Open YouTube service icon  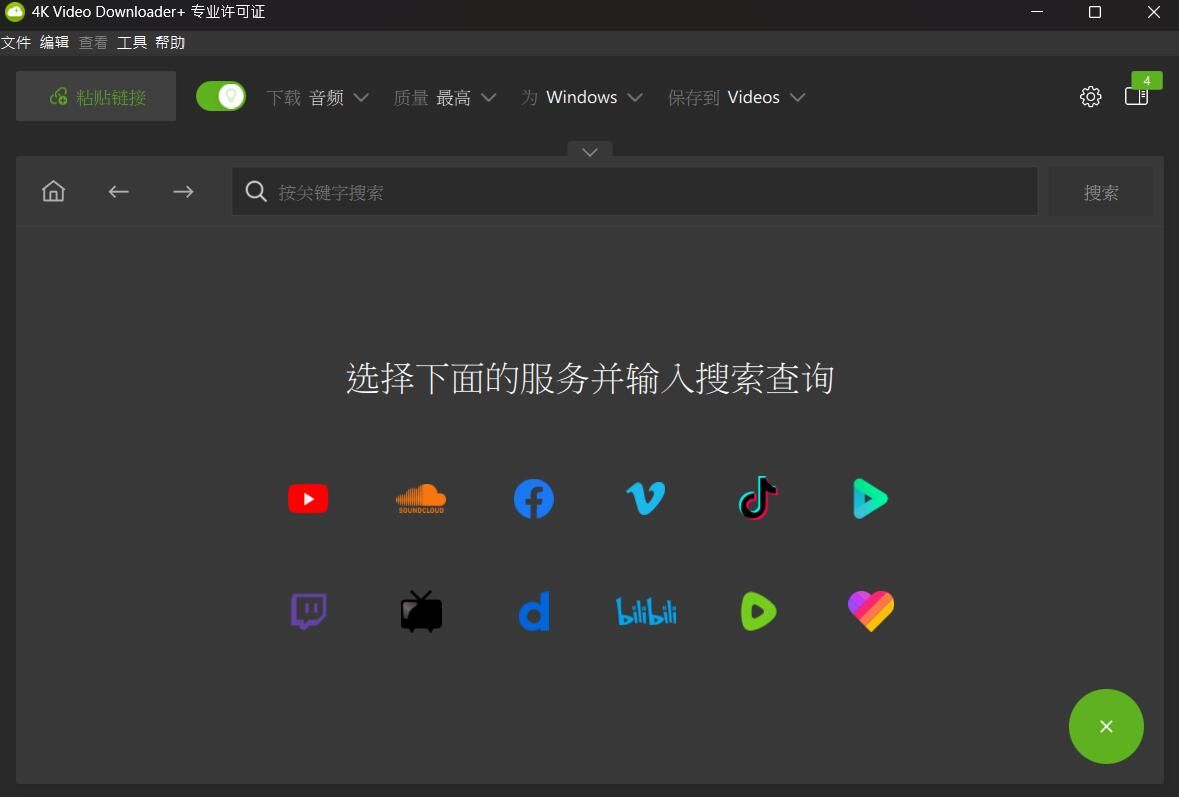click(308, 498)
